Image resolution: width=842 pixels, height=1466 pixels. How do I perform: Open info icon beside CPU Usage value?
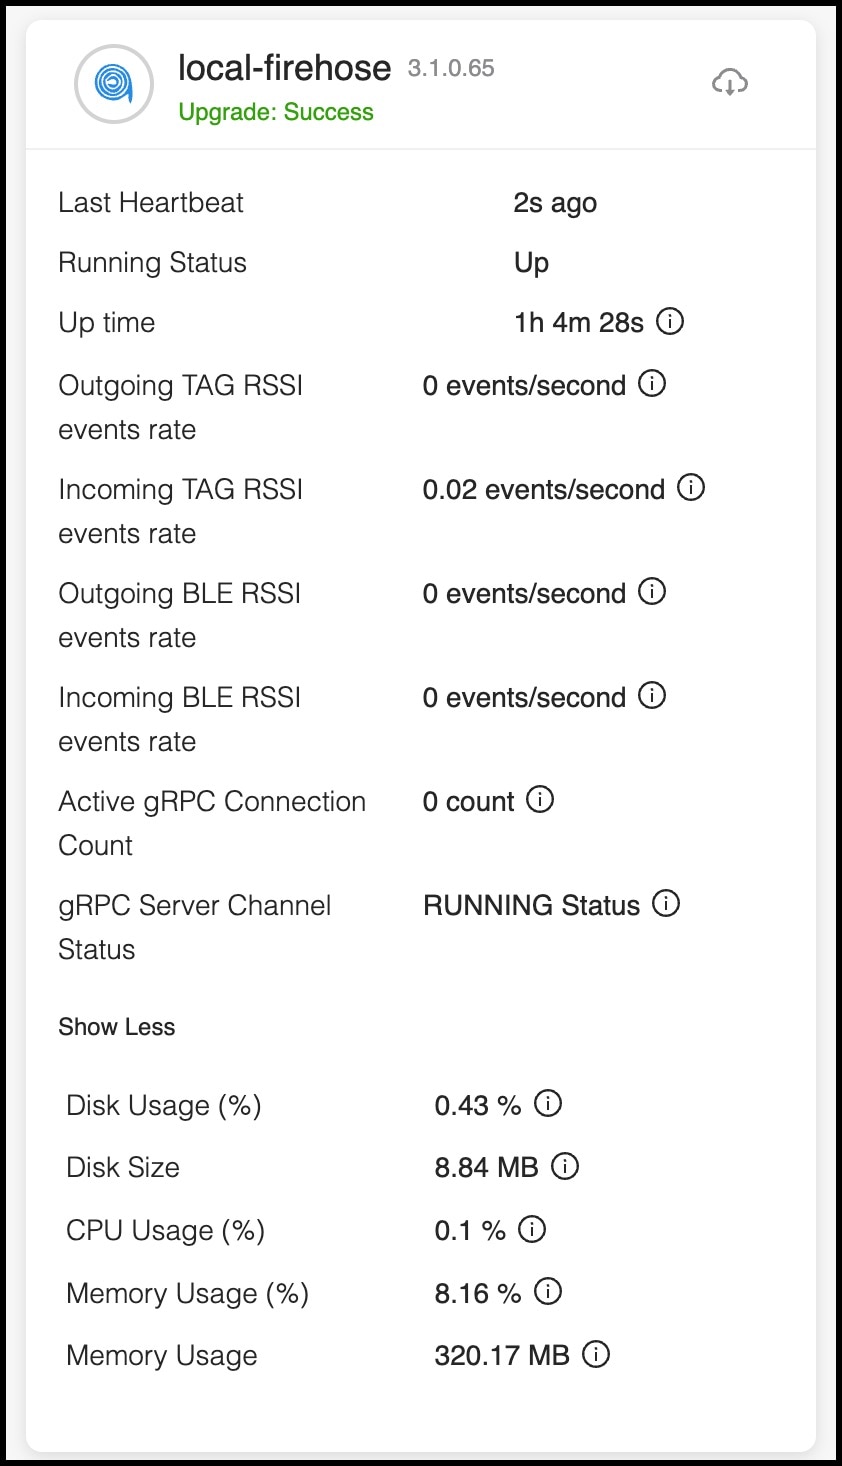(x=532, y=1229)
